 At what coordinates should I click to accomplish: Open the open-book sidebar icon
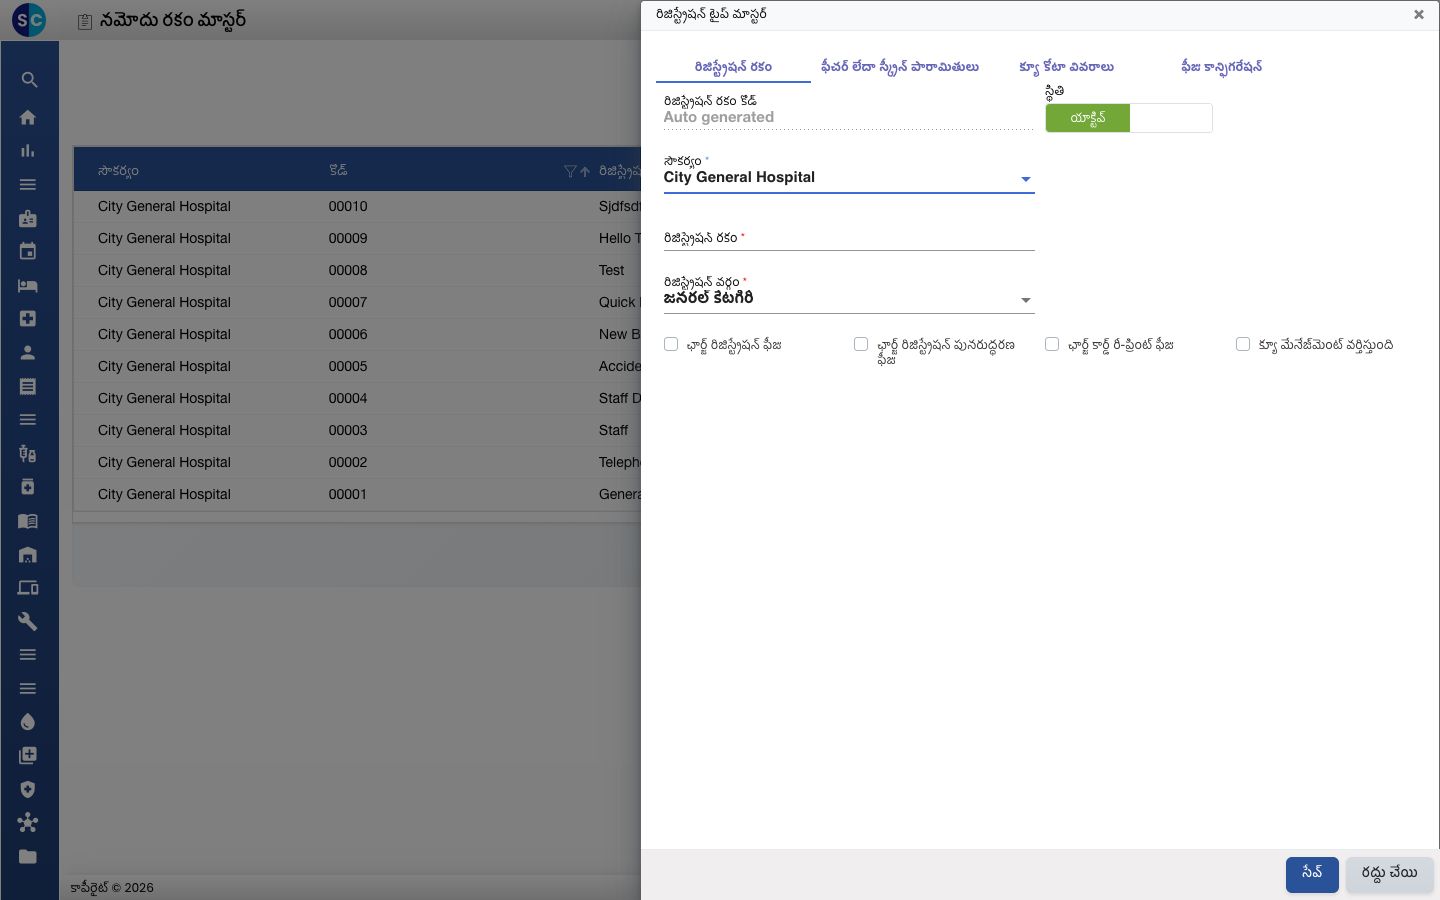tap(28, 521)
